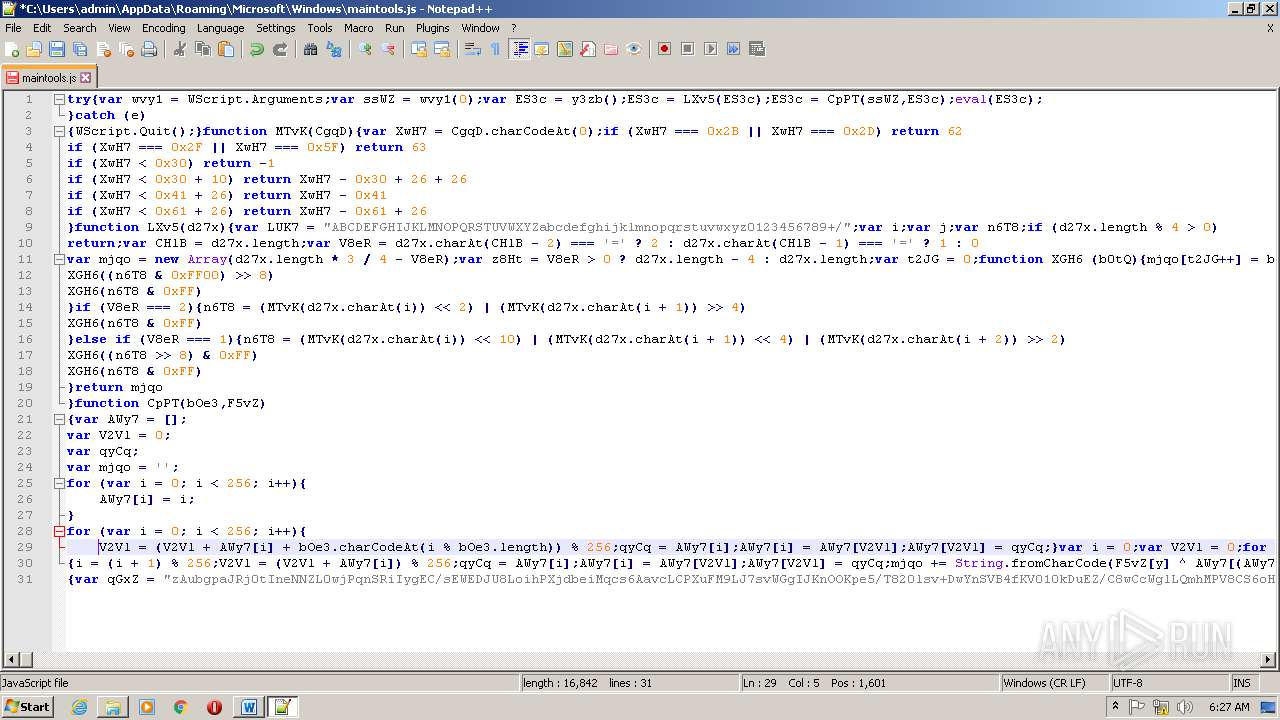Click Save Recorded Macro icon
Image resolution: width=1280 pixels, height=720 pixels.
click(757, 49)
